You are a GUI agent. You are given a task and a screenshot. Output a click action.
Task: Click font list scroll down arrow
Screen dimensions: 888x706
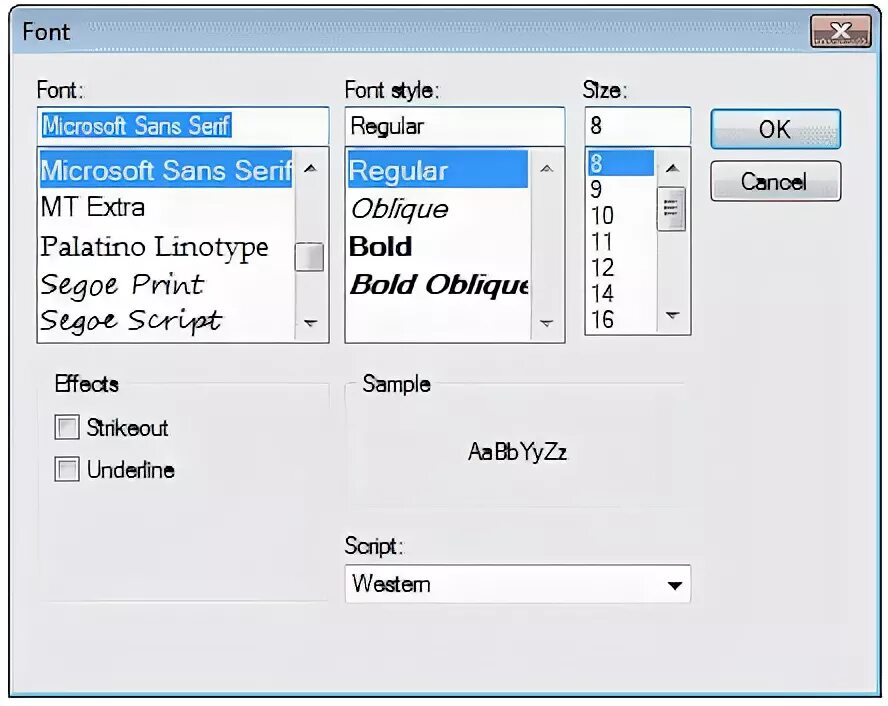[x=310, y=323]
